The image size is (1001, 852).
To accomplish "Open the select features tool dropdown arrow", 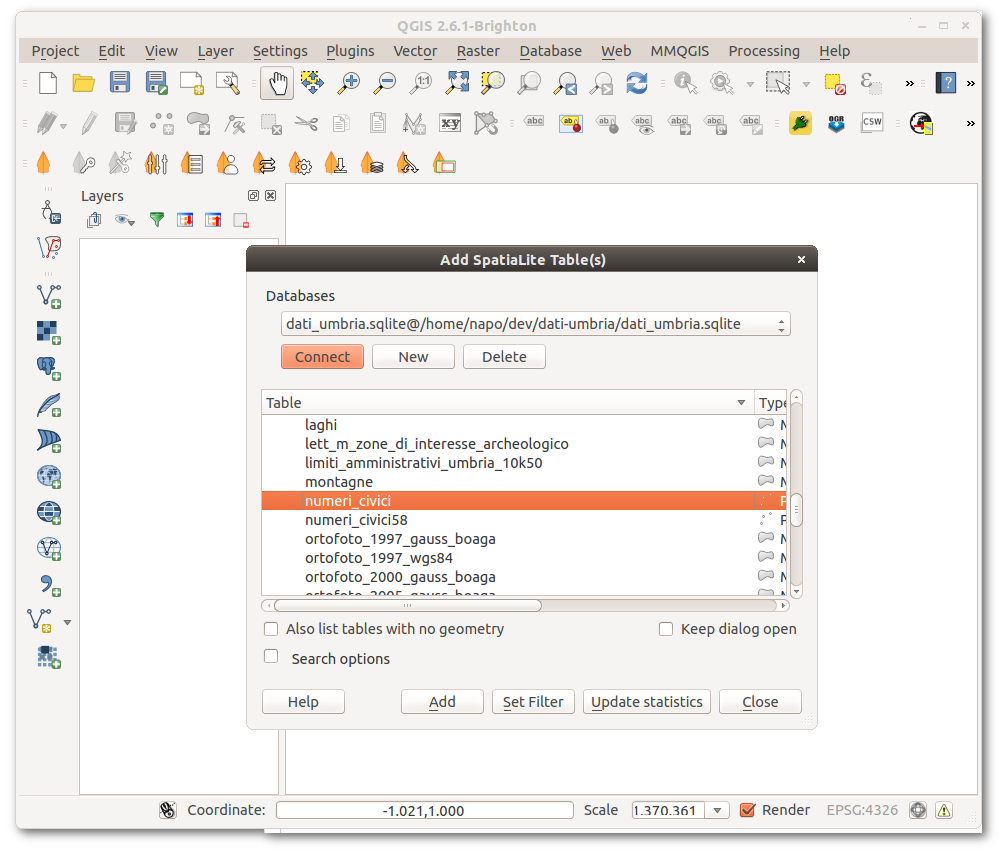I will click(806, 84).
